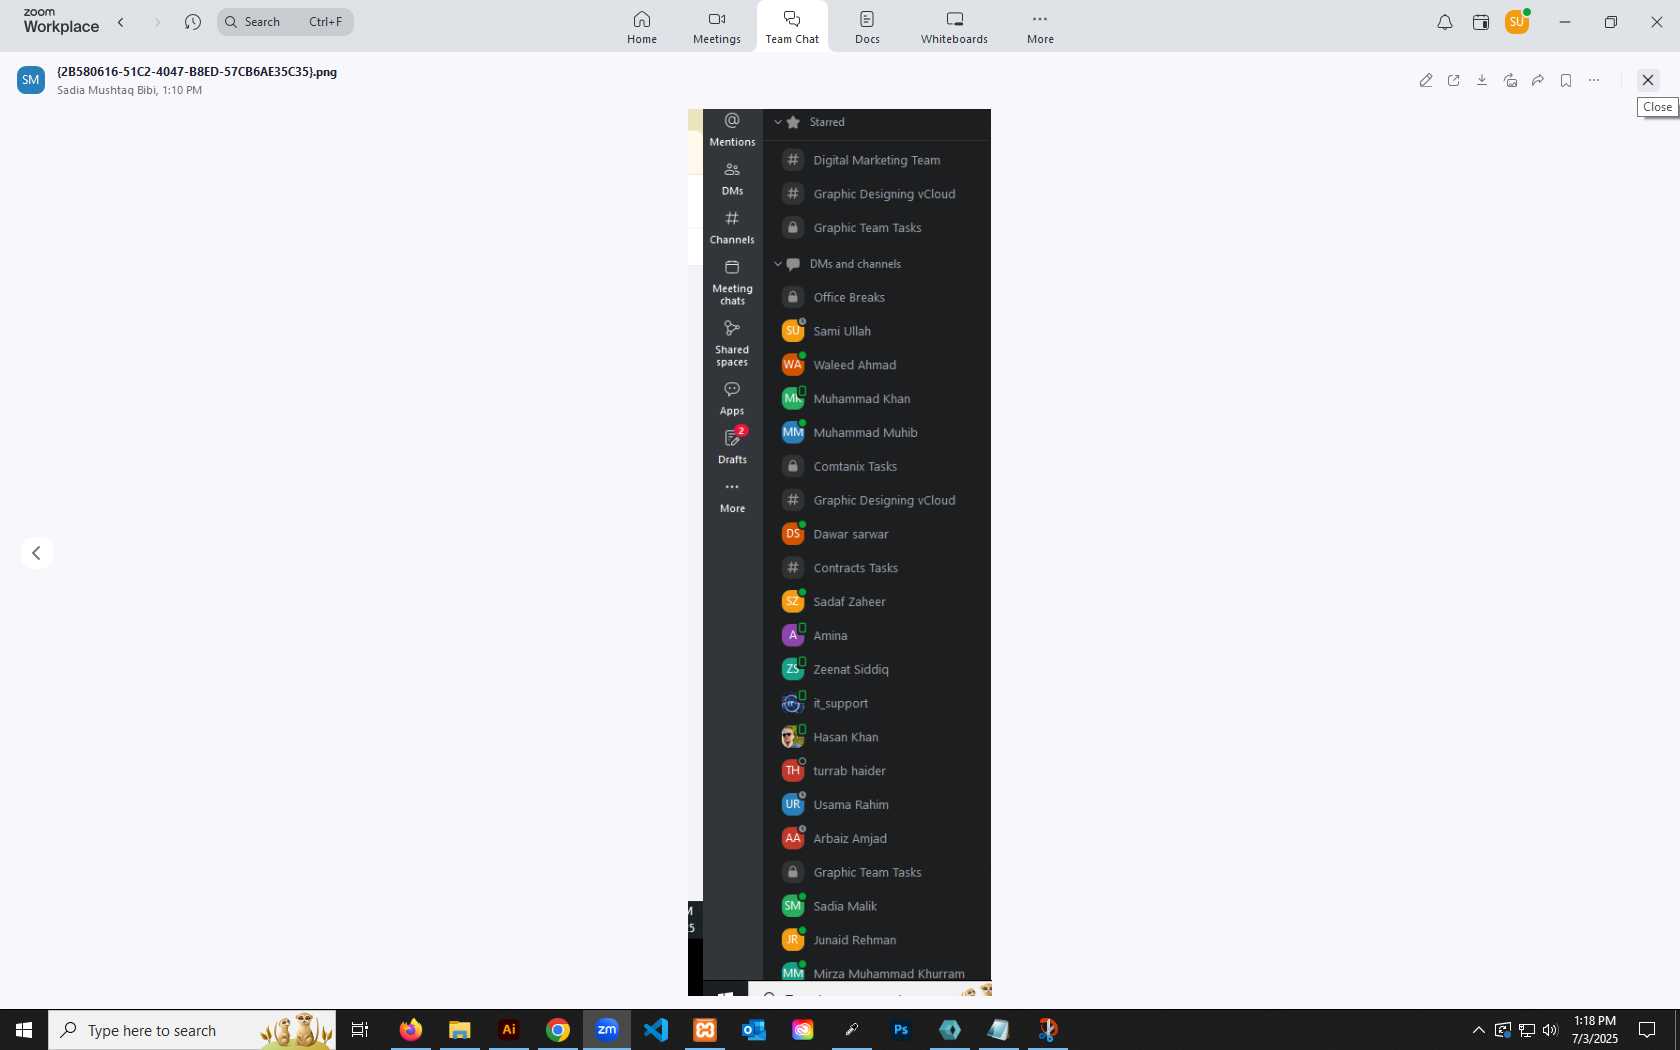
Task: Open Task View on the taskbar
Action: tap(360, 1030)
